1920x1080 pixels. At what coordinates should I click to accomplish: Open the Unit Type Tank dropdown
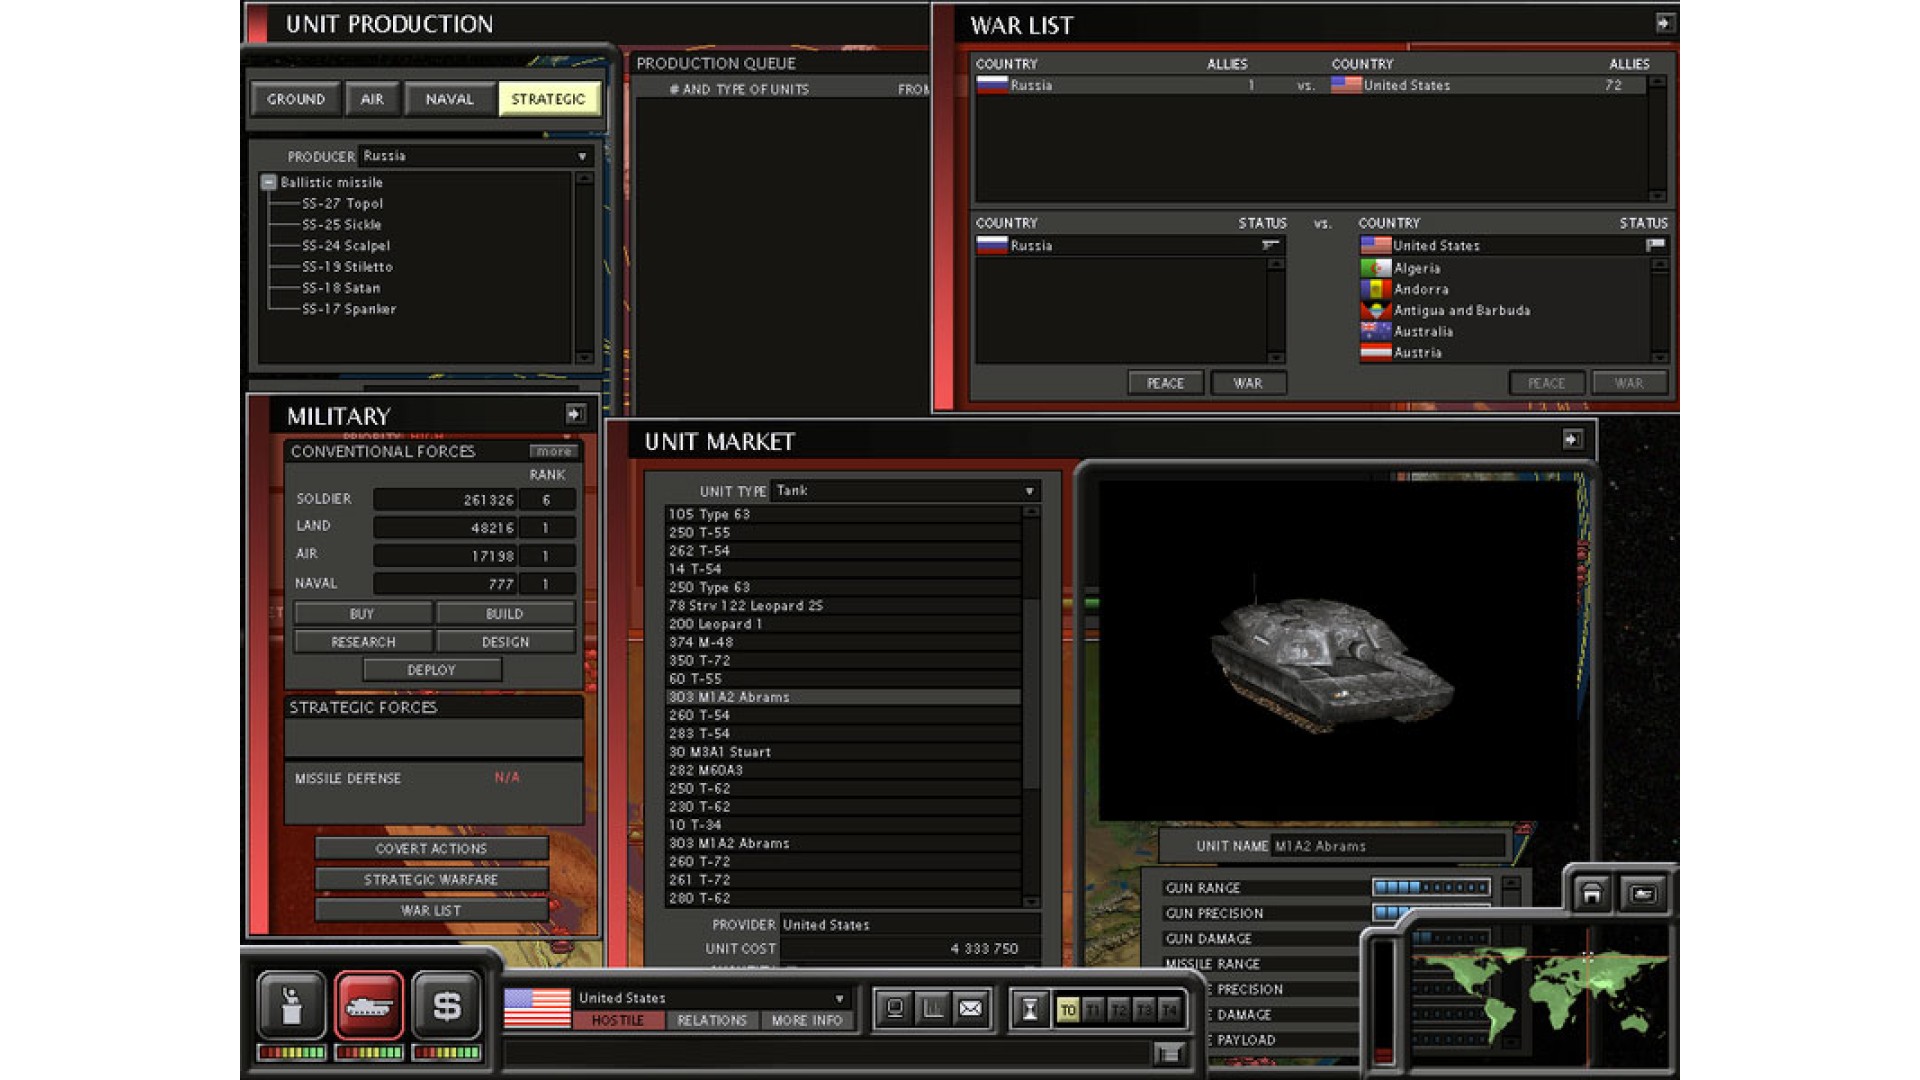pyautogui.click(x=1029, y=491)
